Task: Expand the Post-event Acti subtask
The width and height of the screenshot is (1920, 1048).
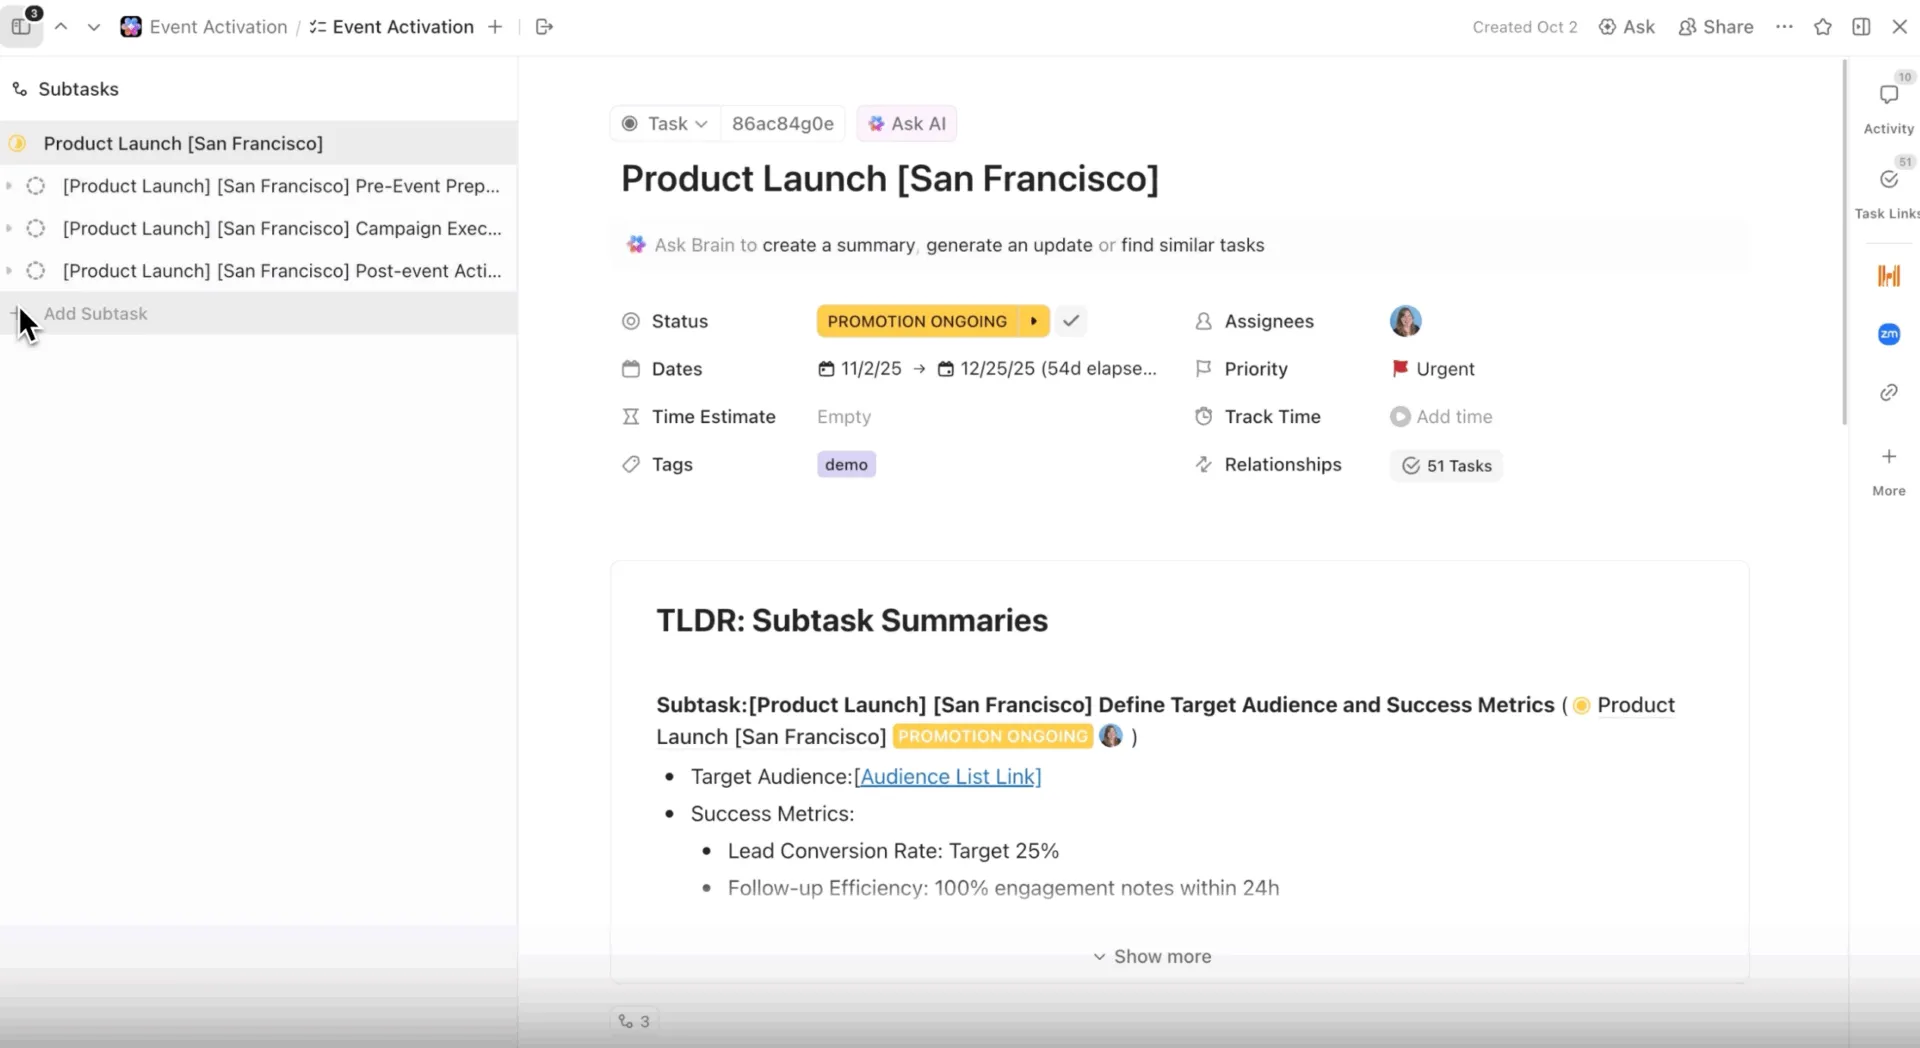Action: click(x=9, y=271)
